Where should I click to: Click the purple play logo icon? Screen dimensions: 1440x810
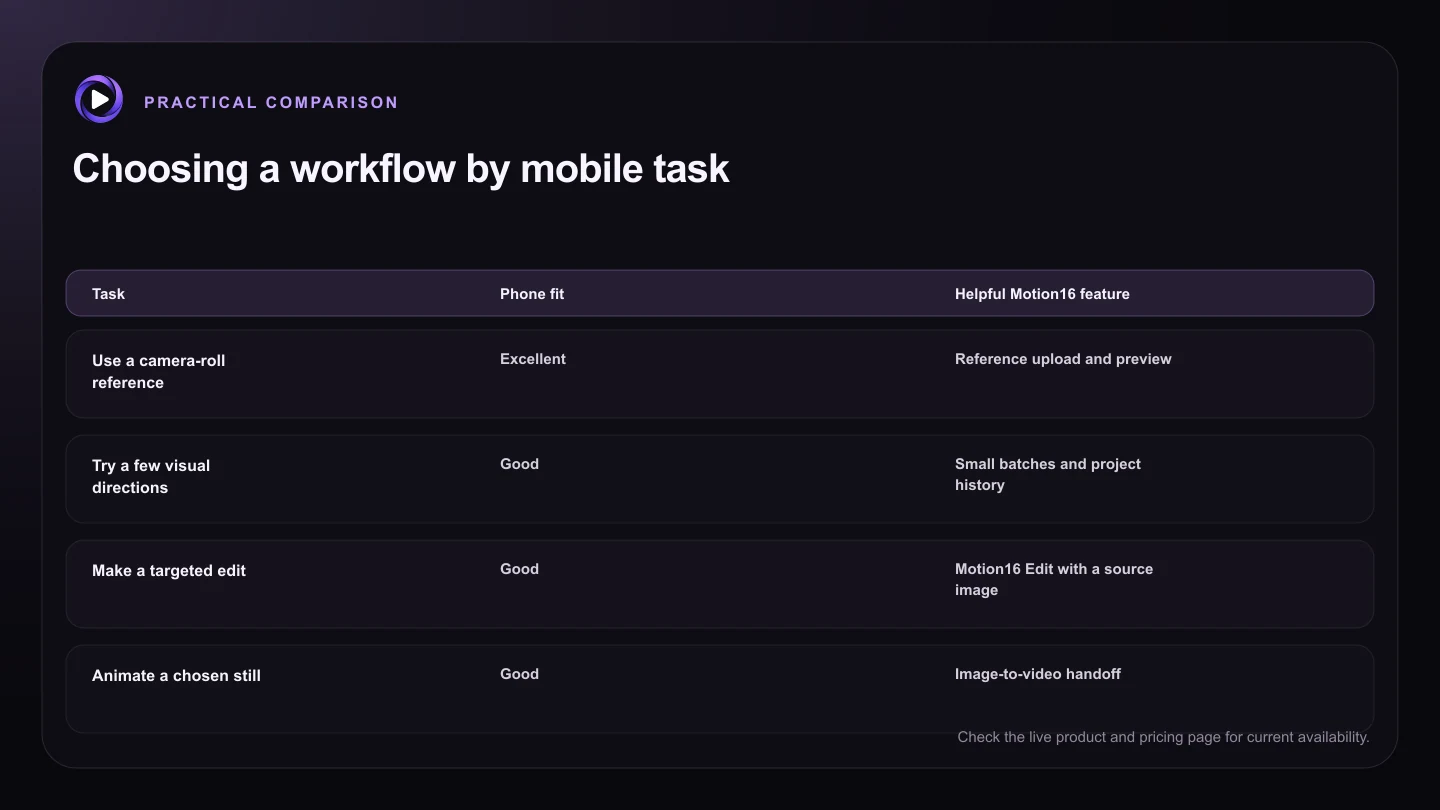tap(99, 99)
